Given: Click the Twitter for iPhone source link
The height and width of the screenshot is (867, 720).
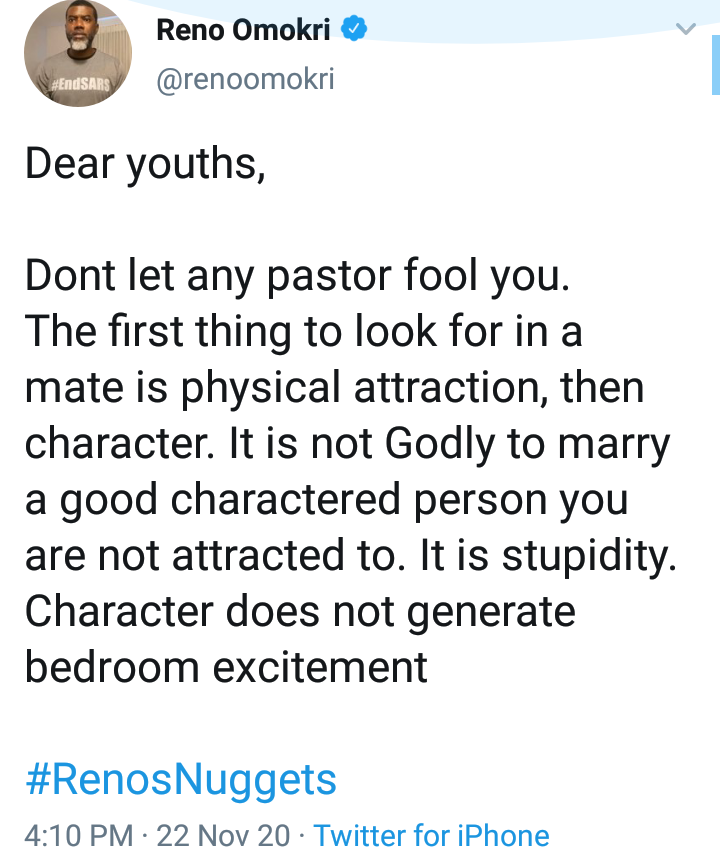Looking at the screenshot, I should pos(431,835).
